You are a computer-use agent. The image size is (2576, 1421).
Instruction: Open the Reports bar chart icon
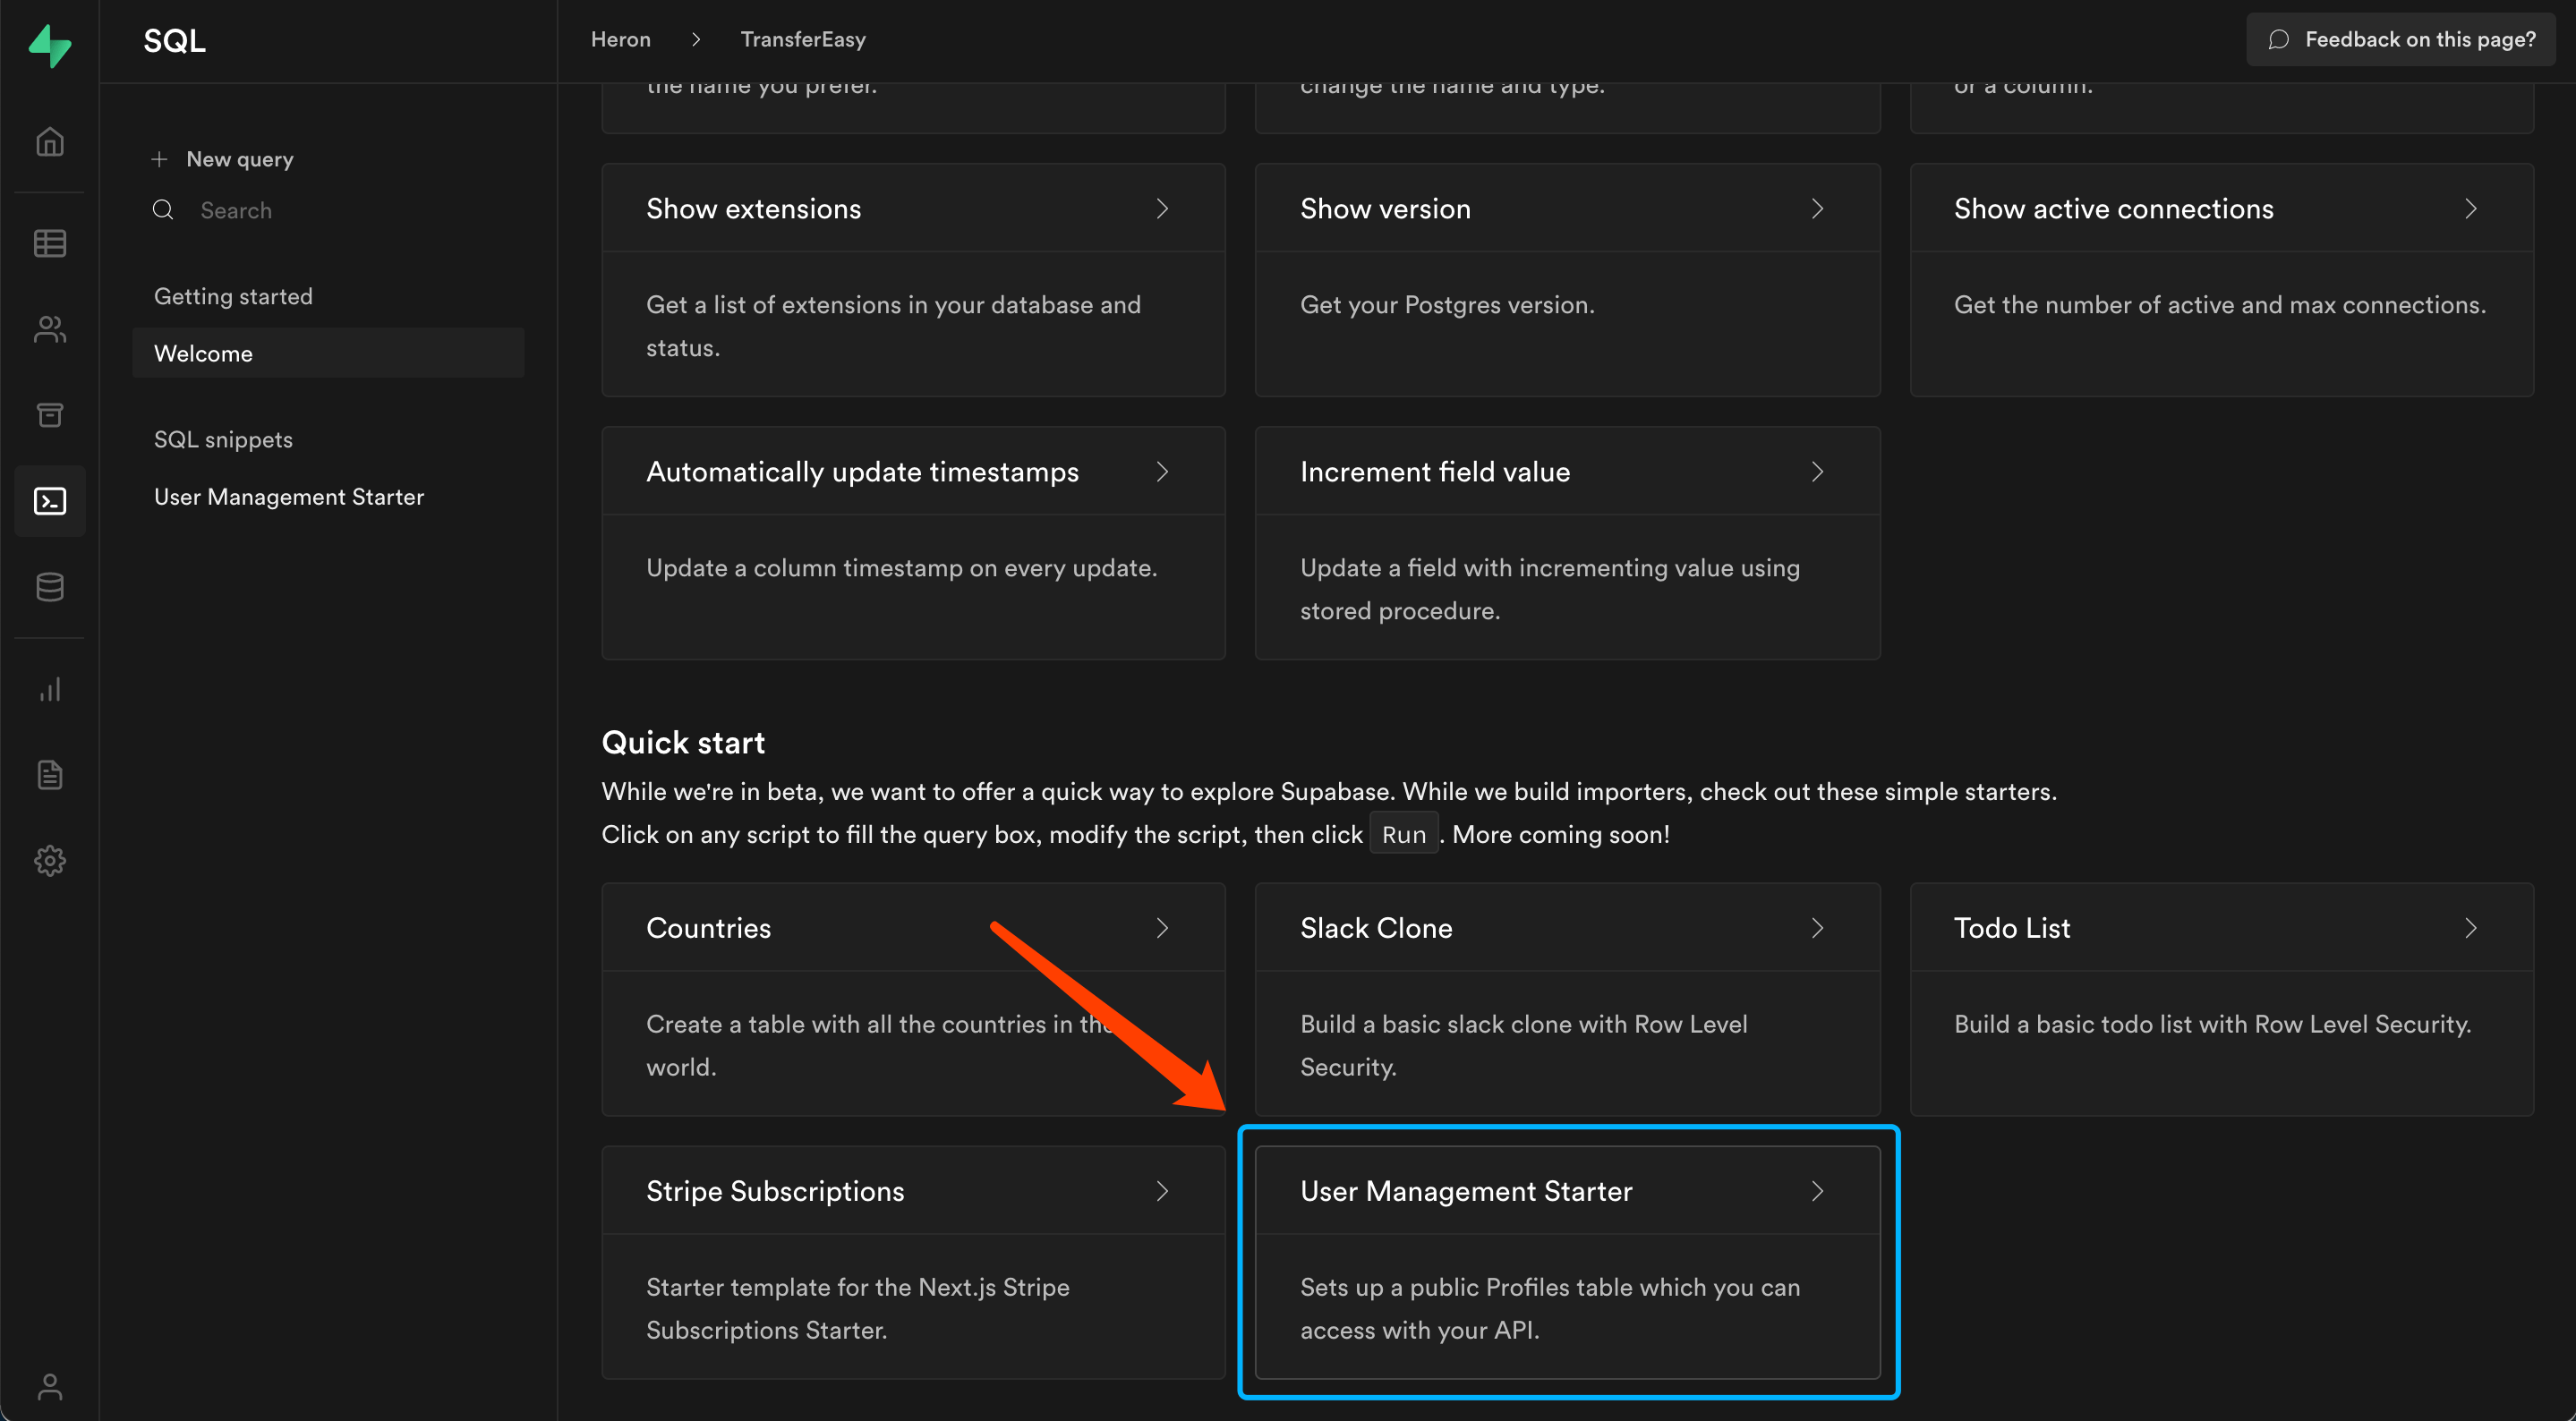tap(50, 689)
